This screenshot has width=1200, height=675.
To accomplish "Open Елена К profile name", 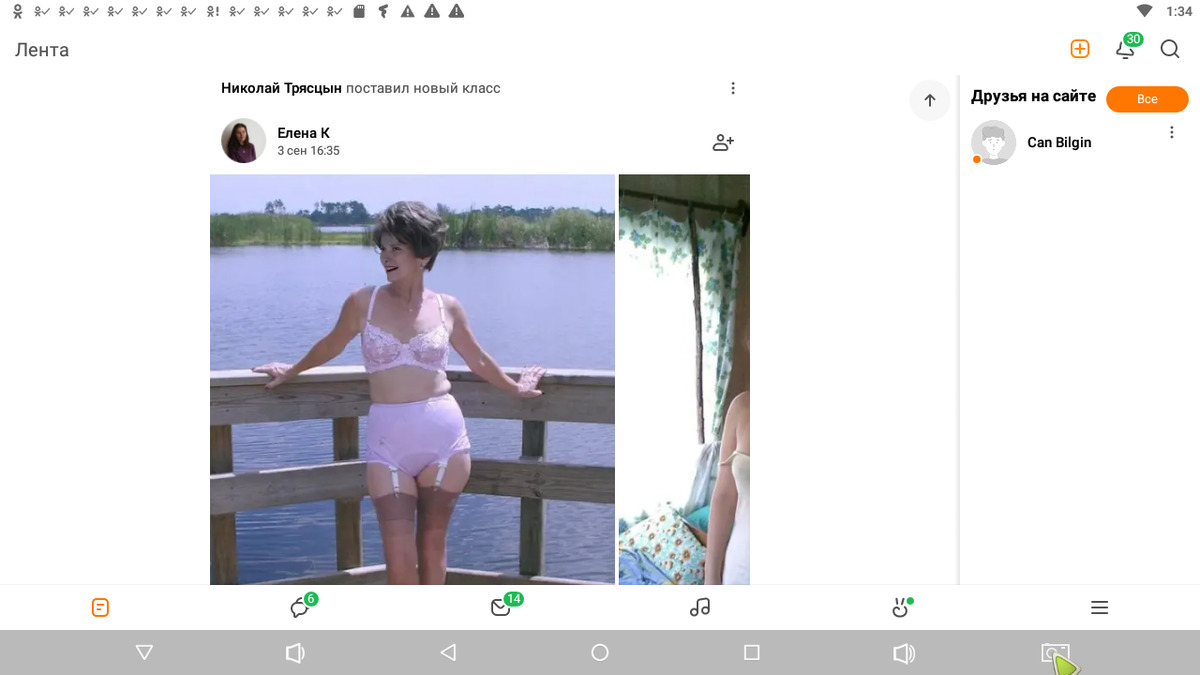I will [x=303, y=133].
